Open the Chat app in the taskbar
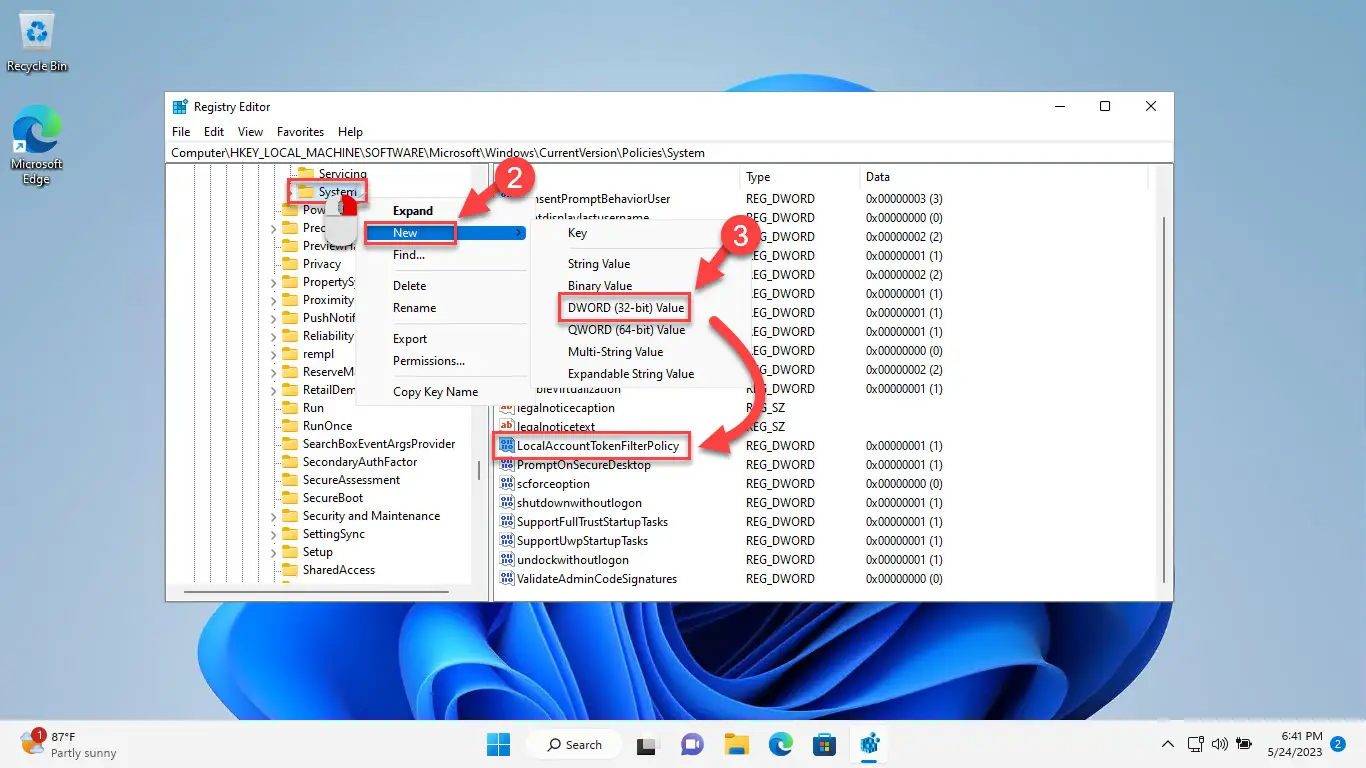This screenshot has width=1366, height=768. [x=692, y=744]
